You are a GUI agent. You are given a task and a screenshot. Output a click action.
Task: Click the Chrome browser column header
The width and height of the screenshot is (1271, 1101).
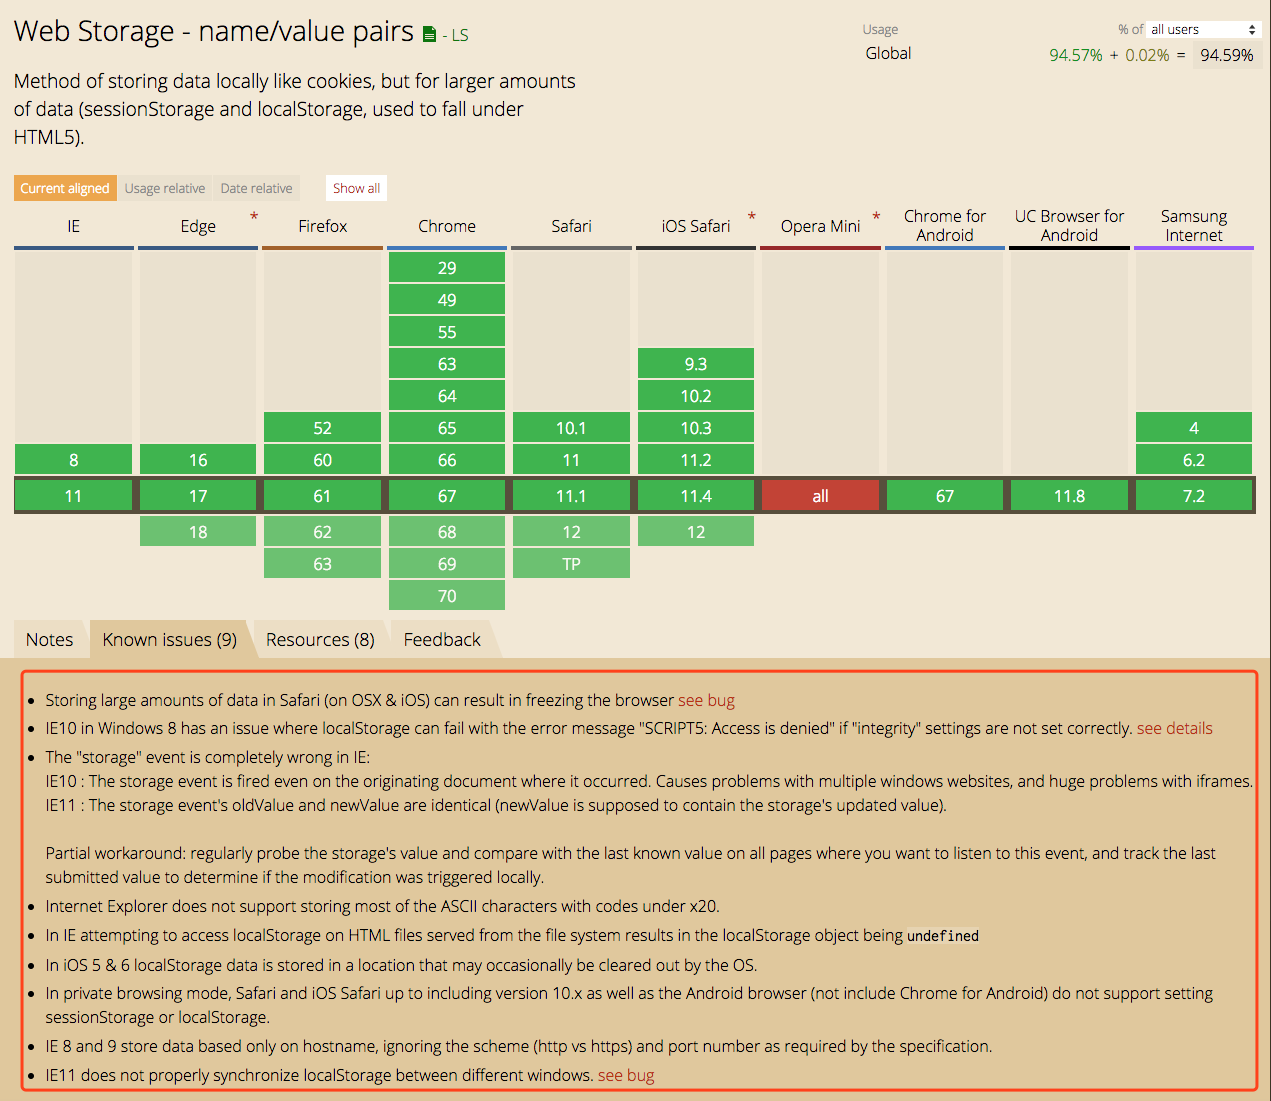pos(447,226)
